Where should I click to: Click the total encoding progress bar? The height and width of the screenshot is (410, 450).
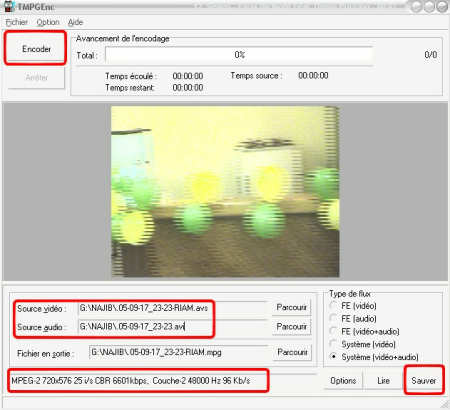239,55
